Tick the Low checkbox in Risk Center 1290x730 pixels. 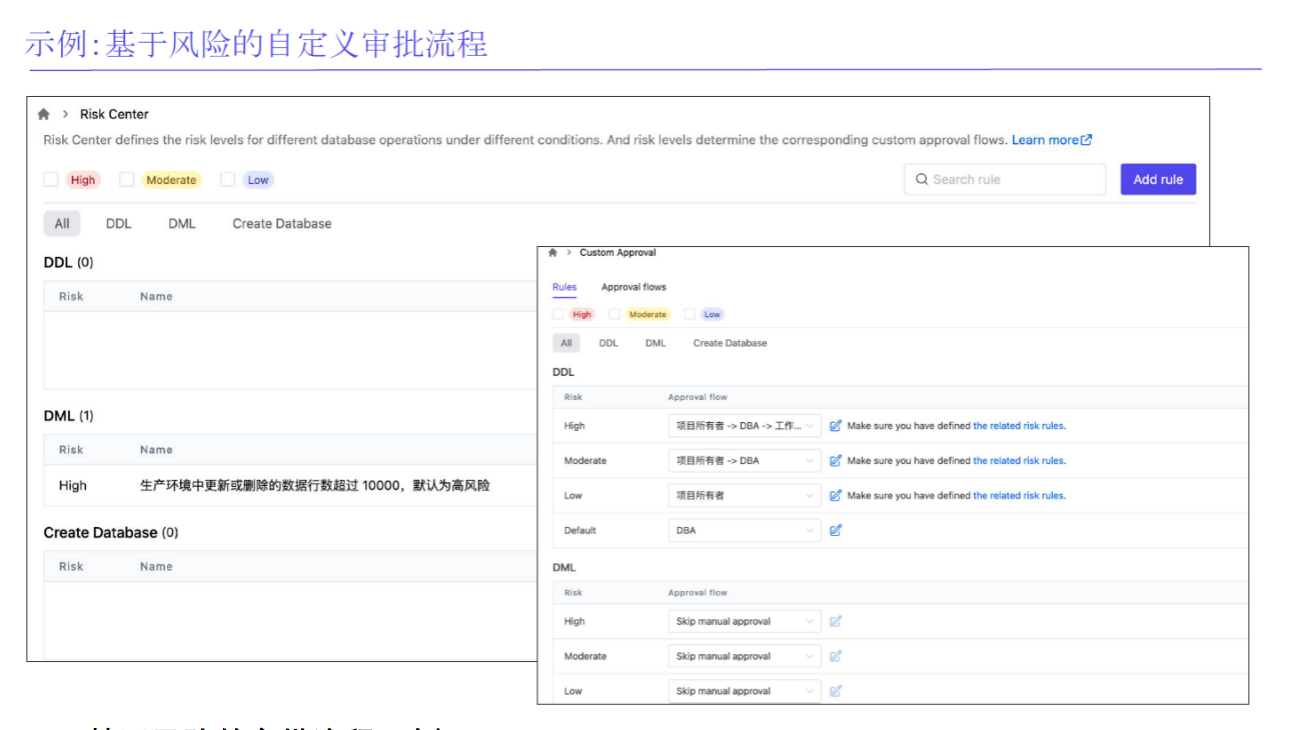(228, 179)
